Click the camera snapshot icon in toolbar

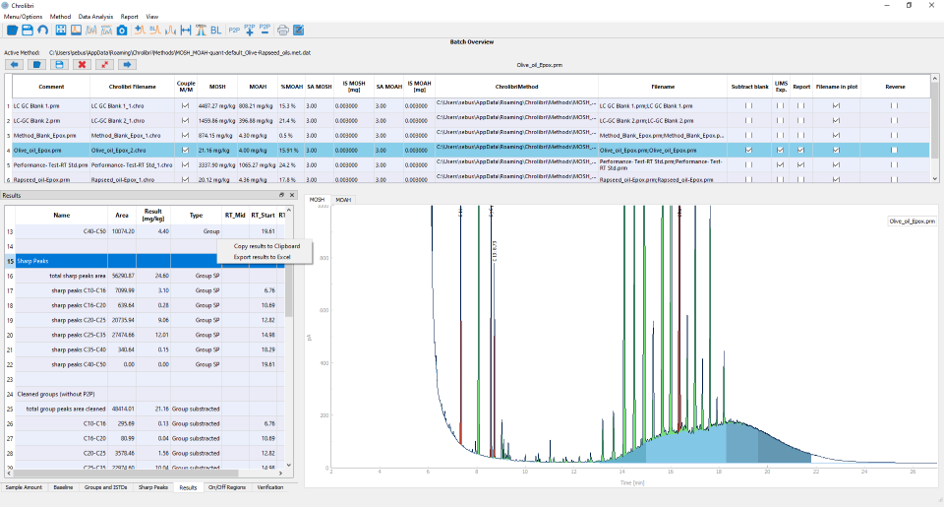pos(122,30)
